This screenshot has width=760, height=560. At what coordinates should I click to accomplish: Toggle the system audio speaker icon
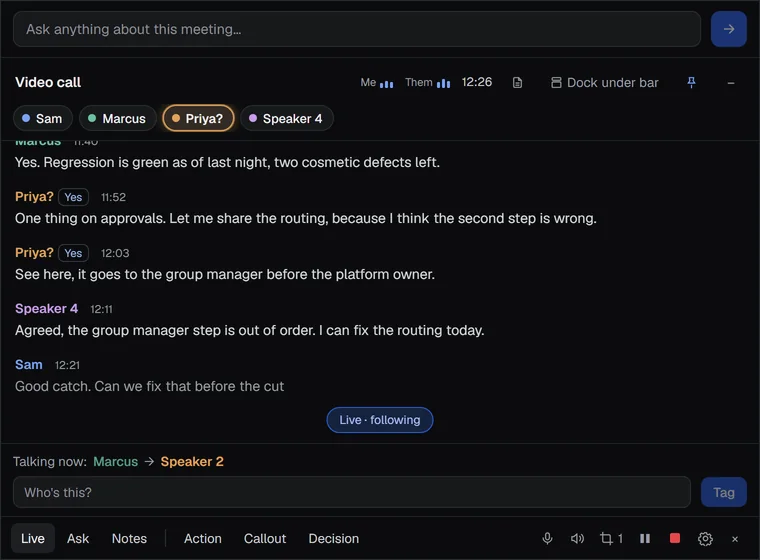577,538
